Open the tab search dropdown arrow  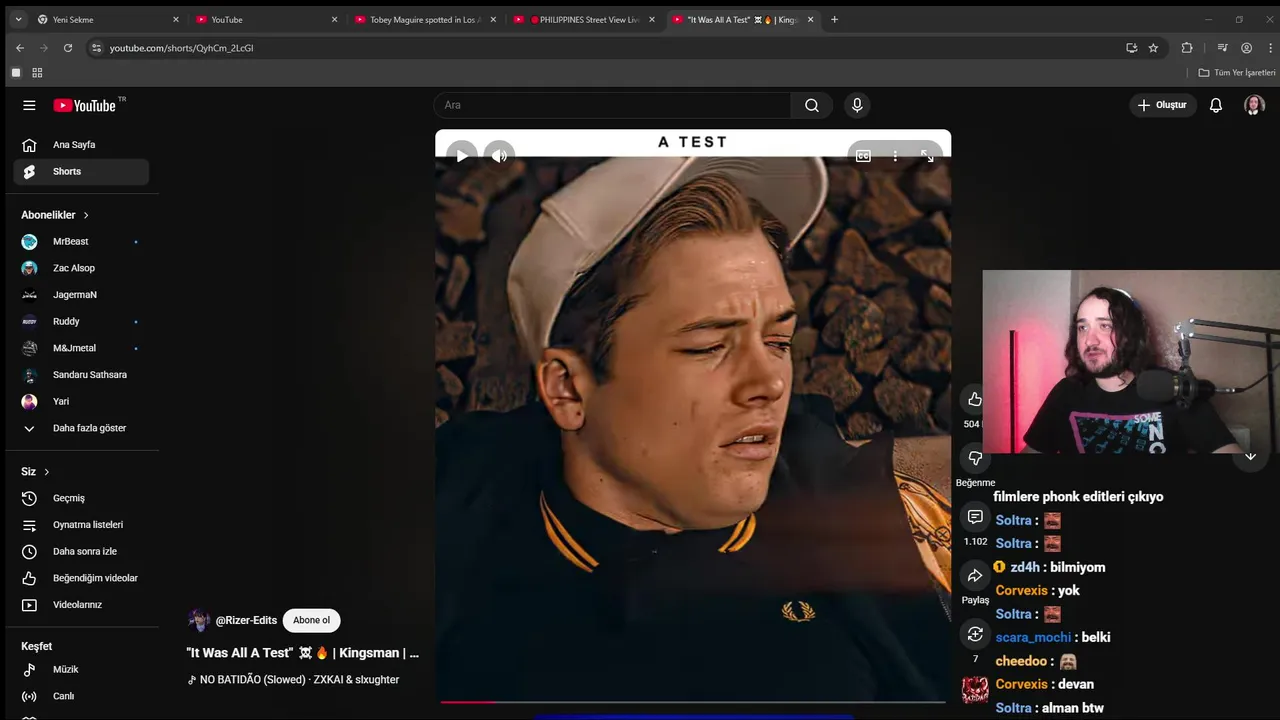(17, 19)
